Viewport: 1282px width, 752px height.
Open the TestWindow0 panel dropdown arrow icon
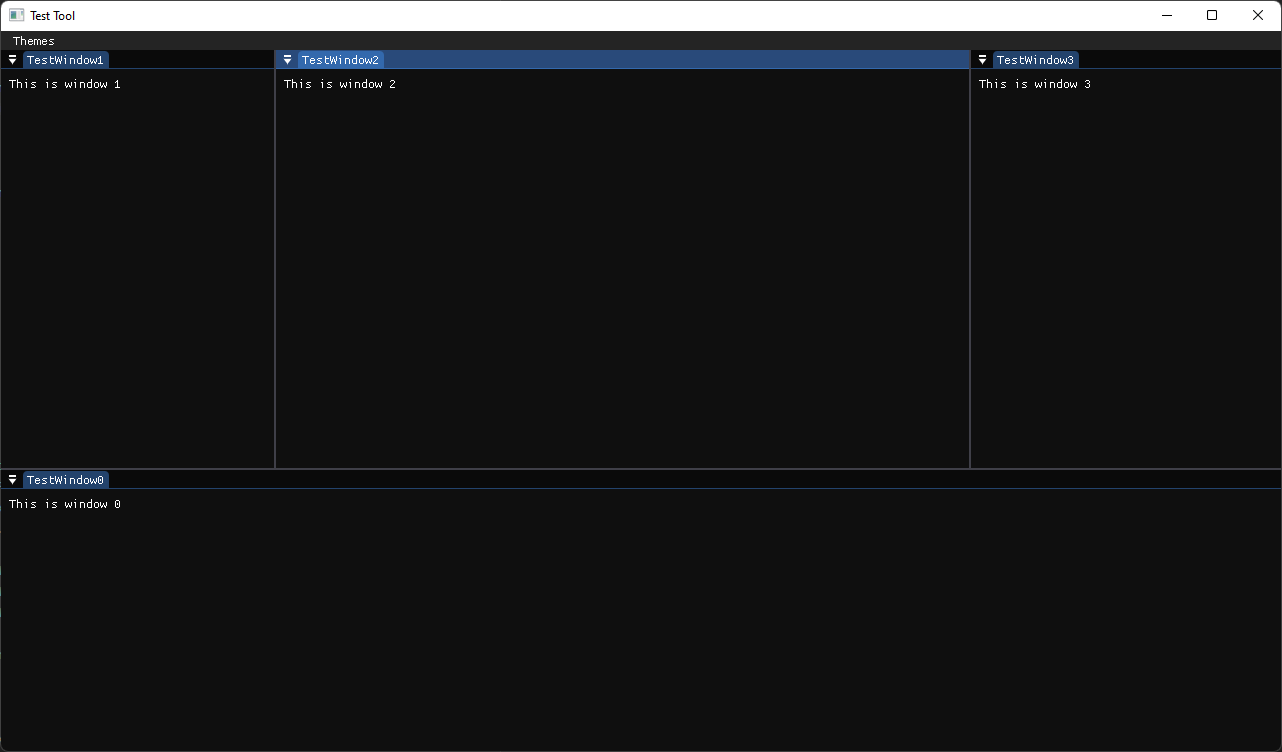pos(12,479)
